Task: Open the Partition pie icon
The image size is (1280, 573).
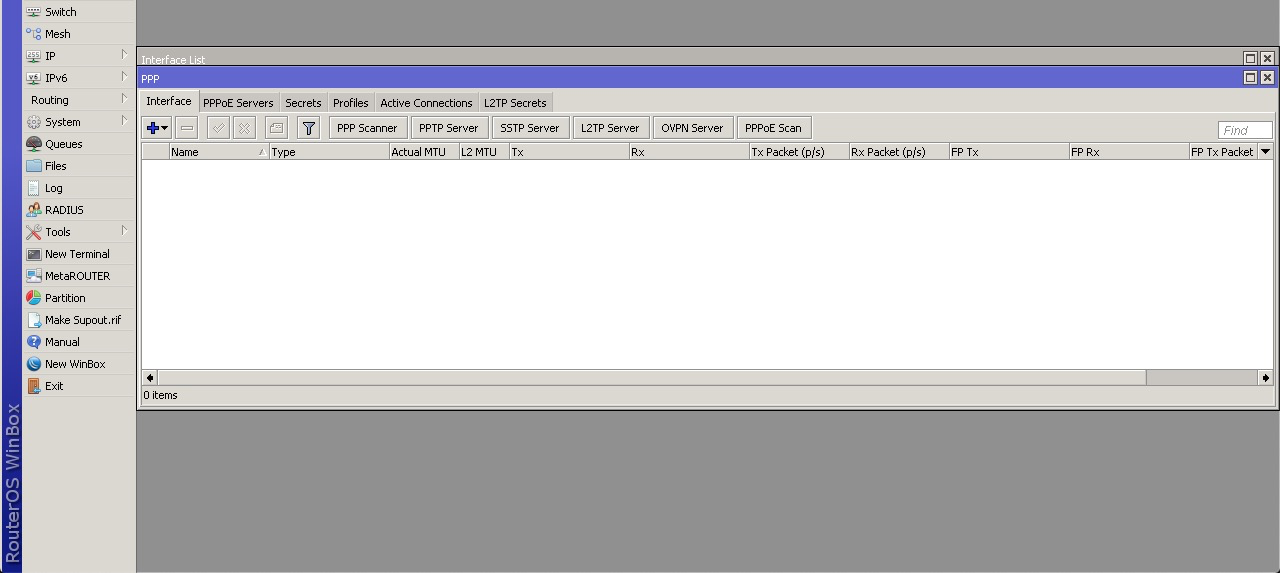Action: pyautogui.click(x=34, y=298)
